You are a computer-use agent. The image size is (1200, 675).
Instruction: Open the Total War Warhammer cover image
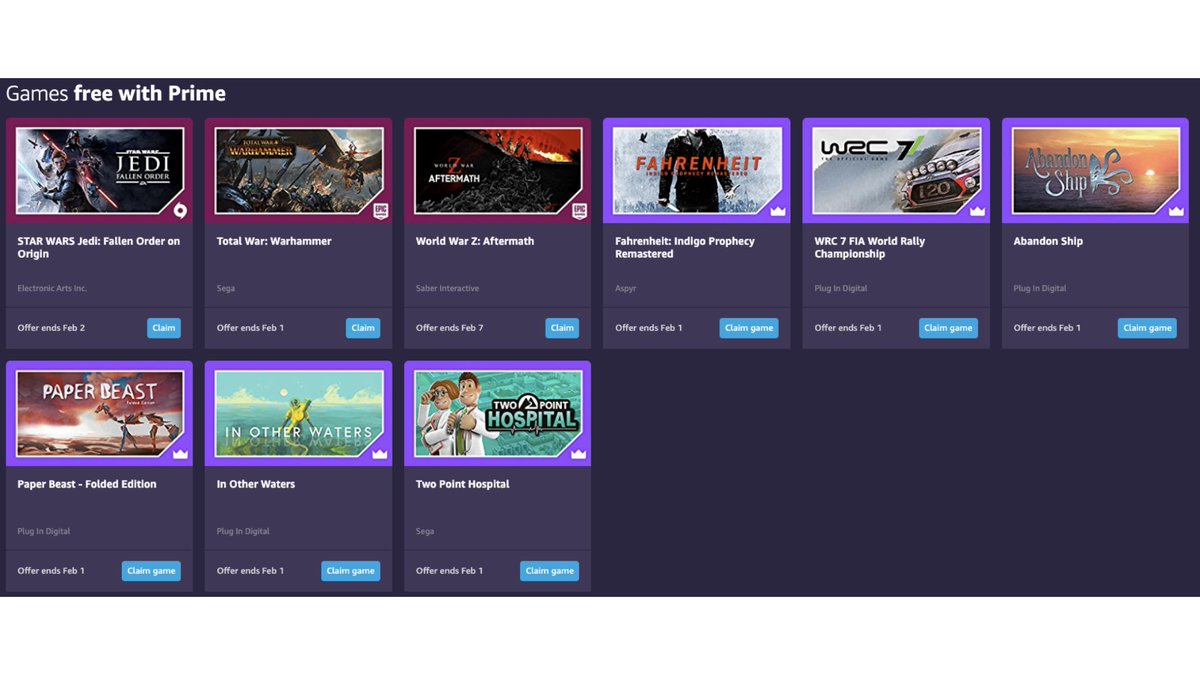(x=298, y=171)
